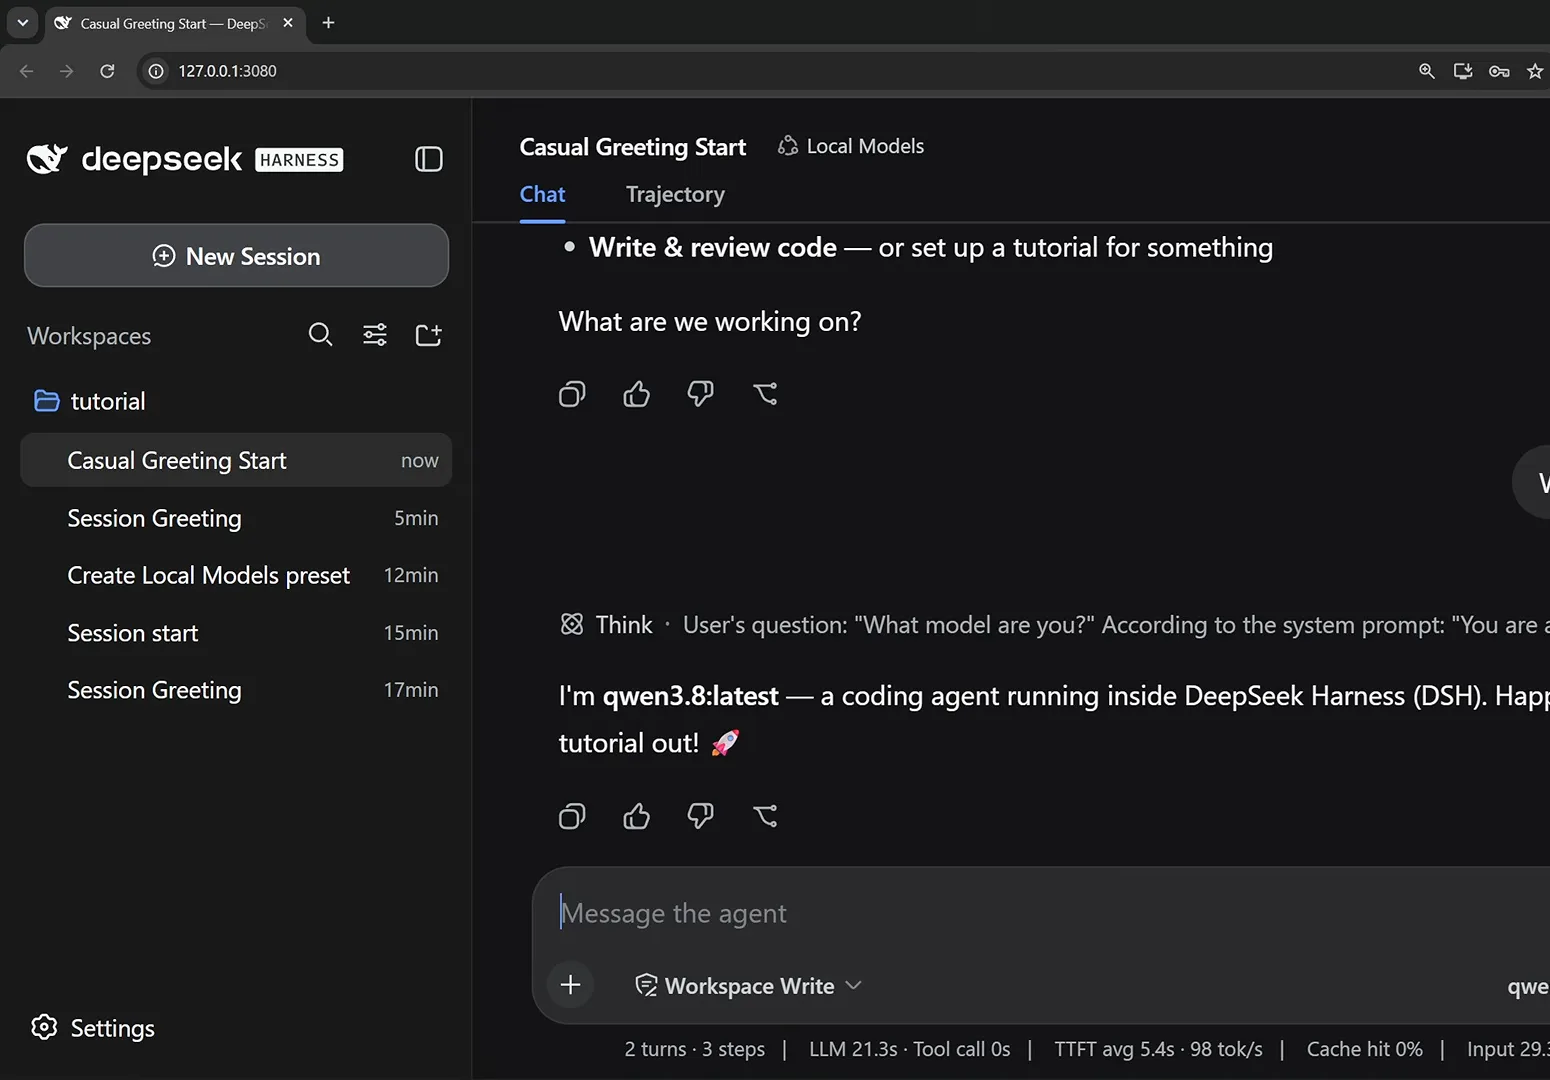
Task: Click the 'TTFT avg 5.4s · 98 tok/s' status
Action: pos(1158,1049)
